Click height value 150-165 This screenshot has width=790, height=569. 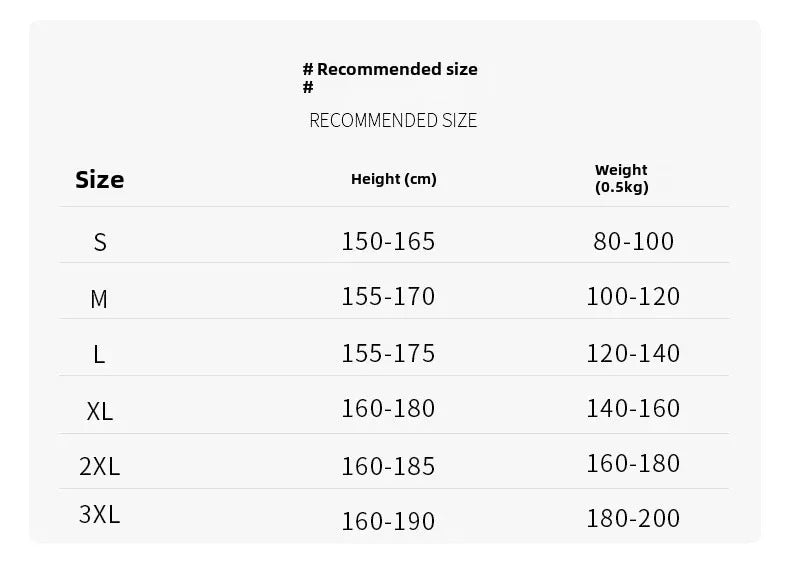click(x=388, y=241)
